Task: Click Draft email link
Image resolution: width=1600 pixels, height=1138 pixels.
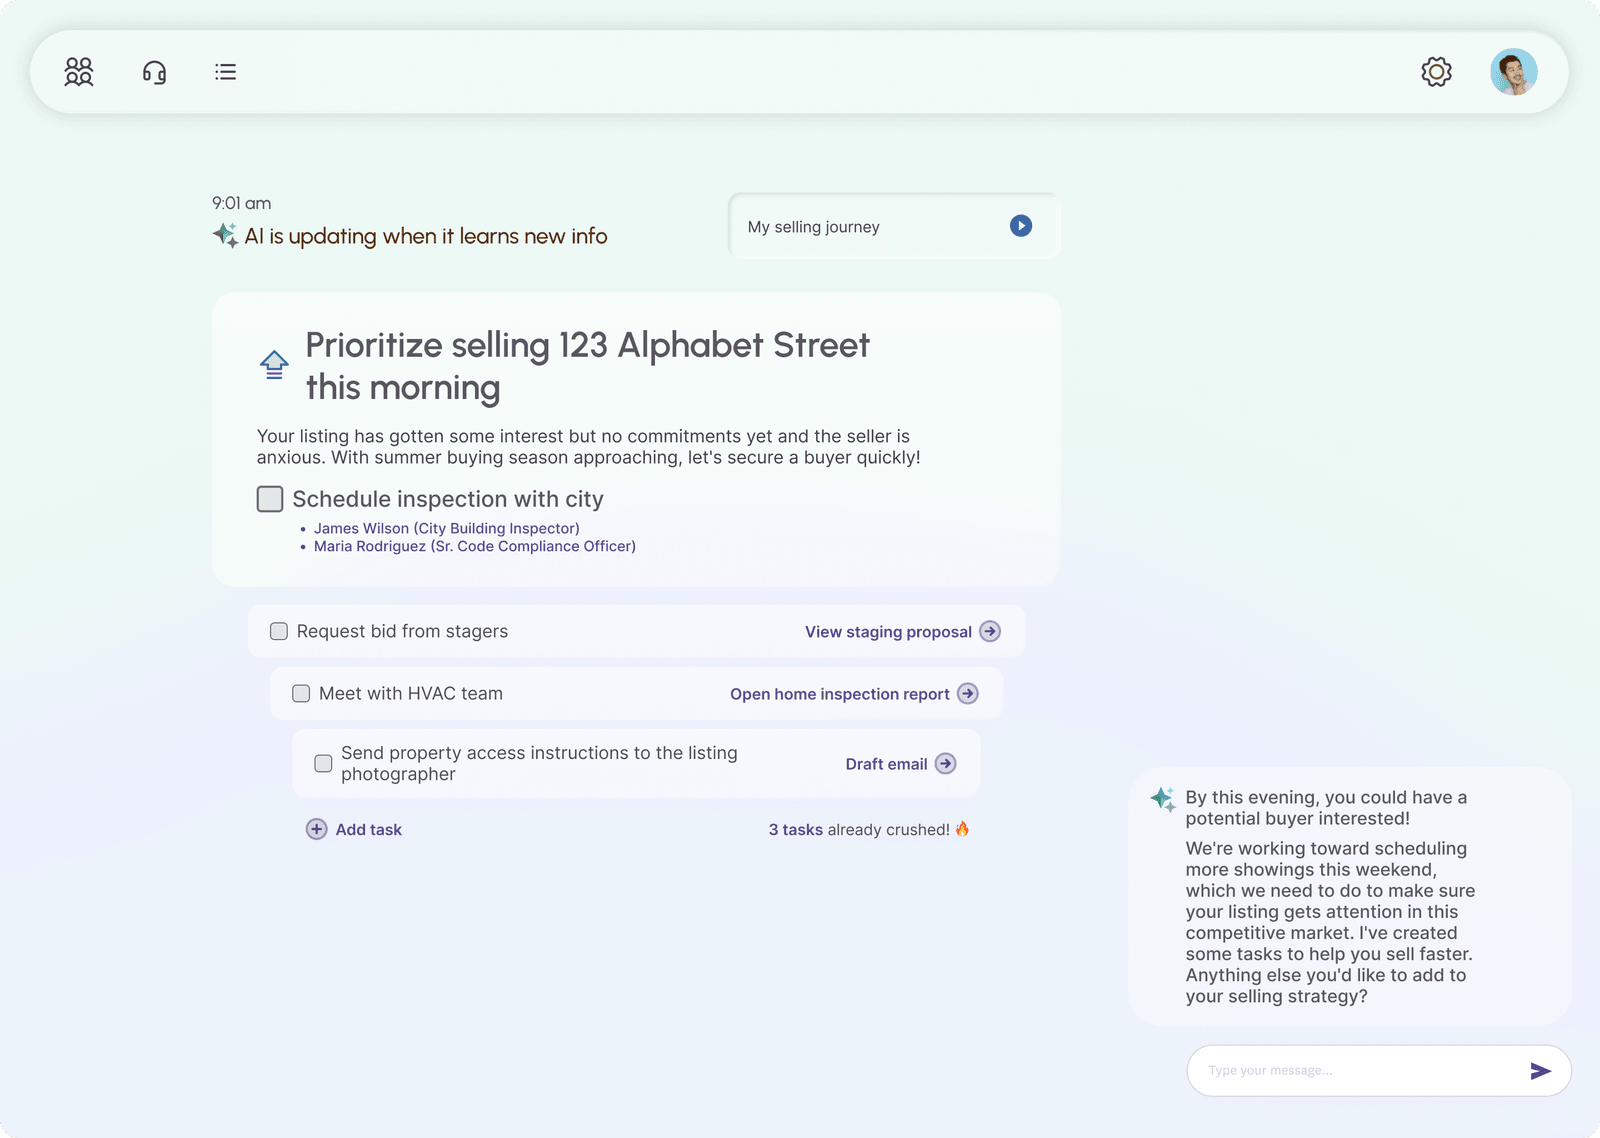Action: (x=887, y=764)
